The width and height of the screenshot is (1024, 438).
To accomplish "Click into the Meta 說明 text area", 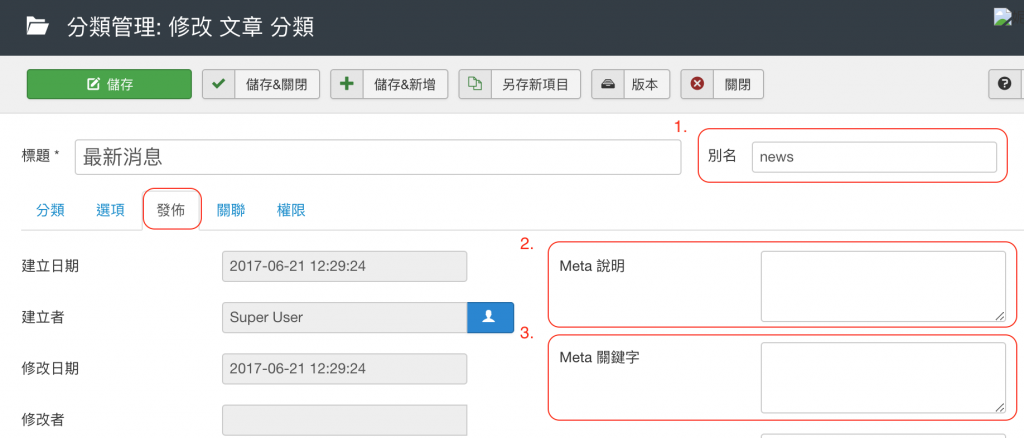I will (882, 286).
